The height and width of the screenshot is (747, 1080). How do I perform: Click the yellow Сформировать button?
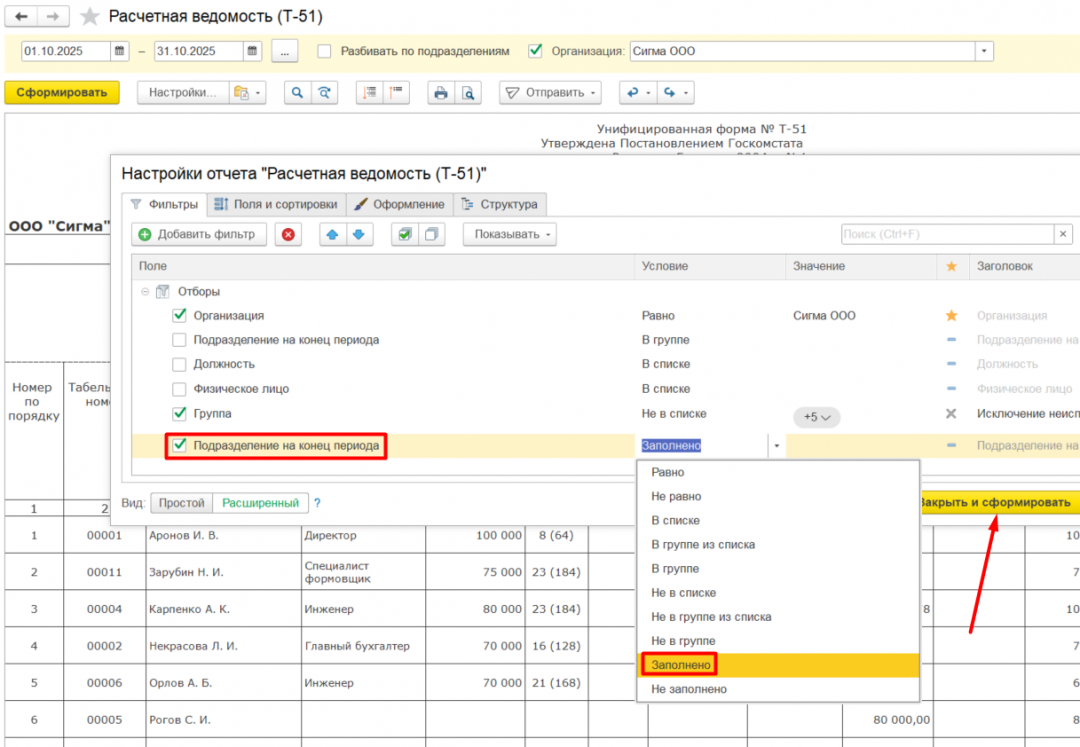click(62, 92)
